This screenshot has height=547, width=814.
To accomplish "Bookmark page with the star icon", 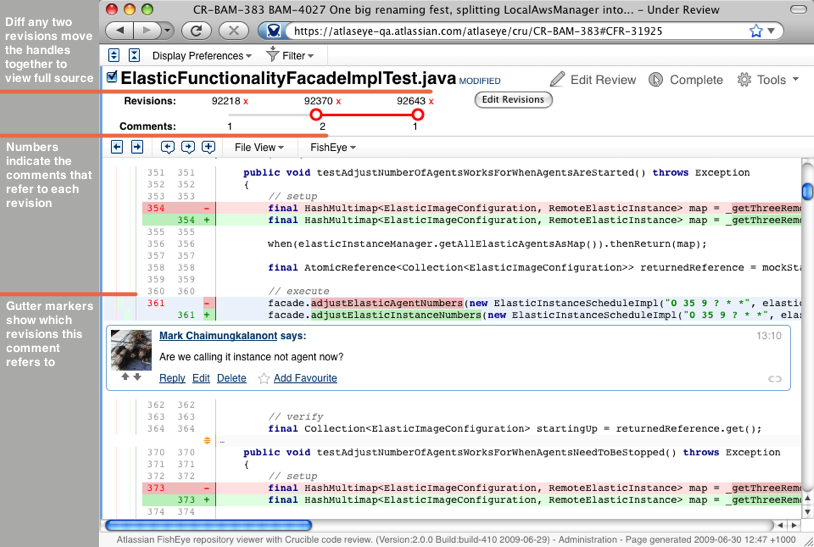I will [x=756, y=31].
